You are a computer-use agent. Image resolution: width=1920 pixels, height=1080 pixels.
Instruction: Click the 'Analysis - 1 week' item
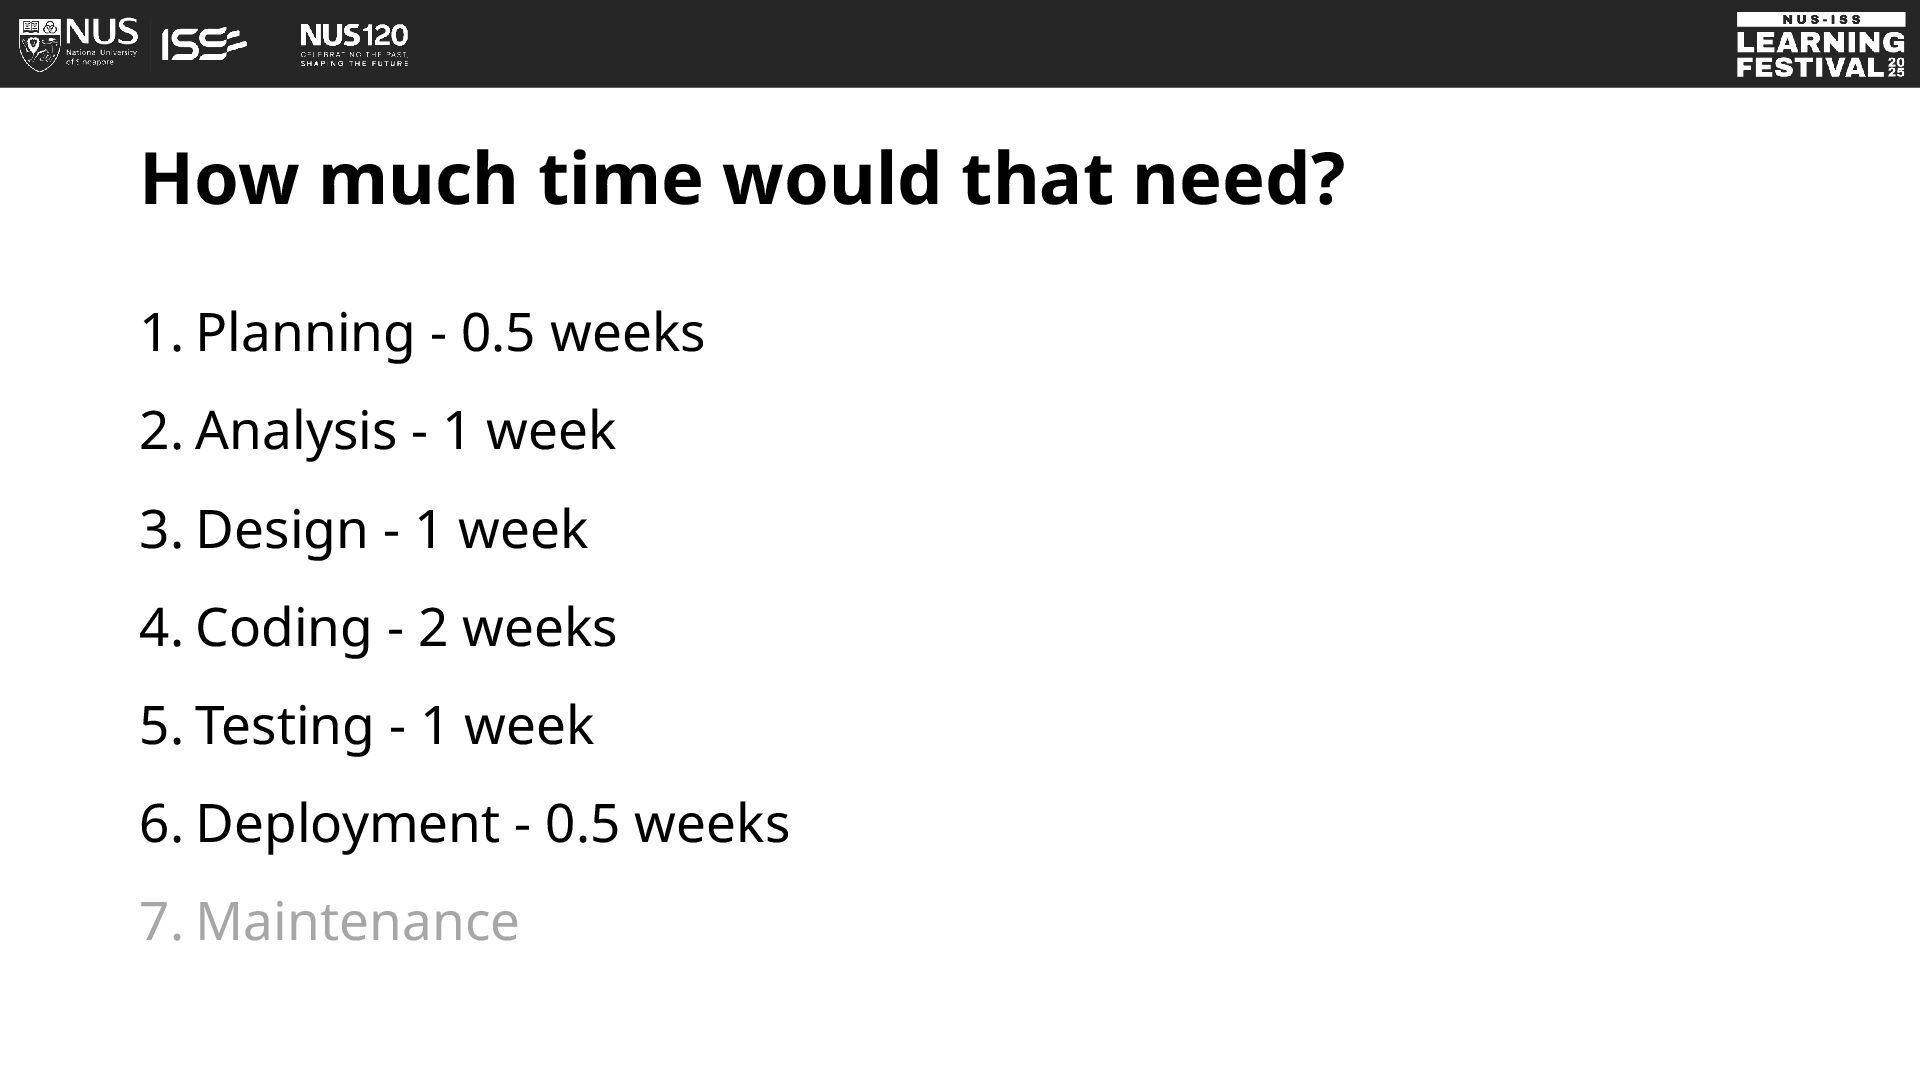405,430
